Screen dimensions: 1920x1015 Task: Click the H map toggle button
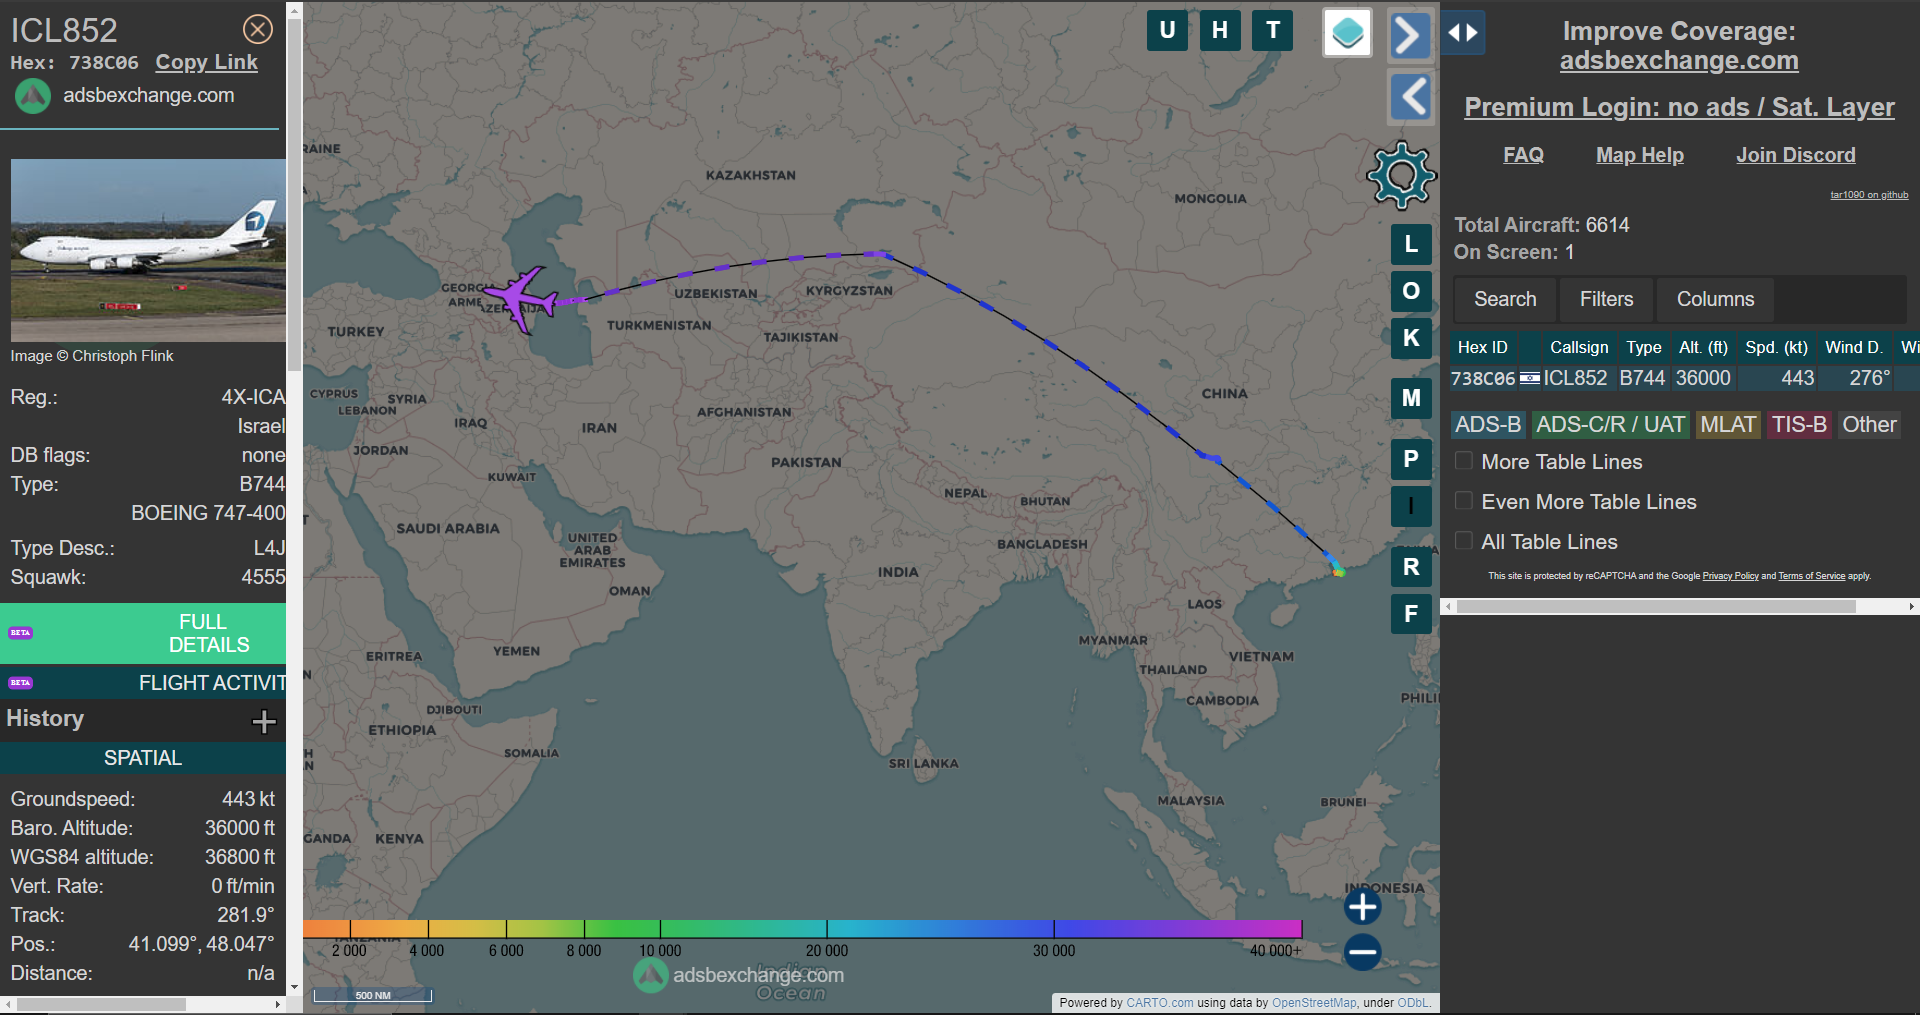(x=1220, y=30)
